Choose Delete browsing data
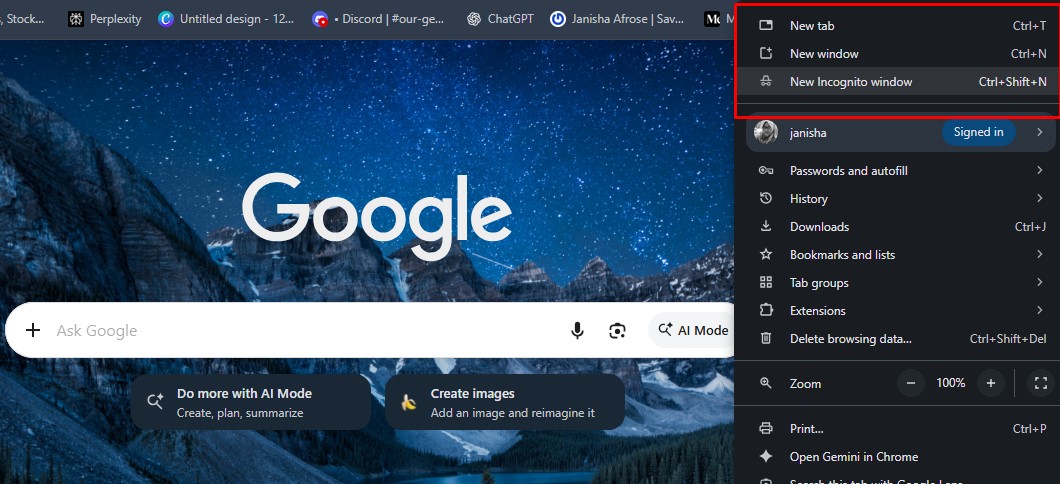 pos(896,339)
